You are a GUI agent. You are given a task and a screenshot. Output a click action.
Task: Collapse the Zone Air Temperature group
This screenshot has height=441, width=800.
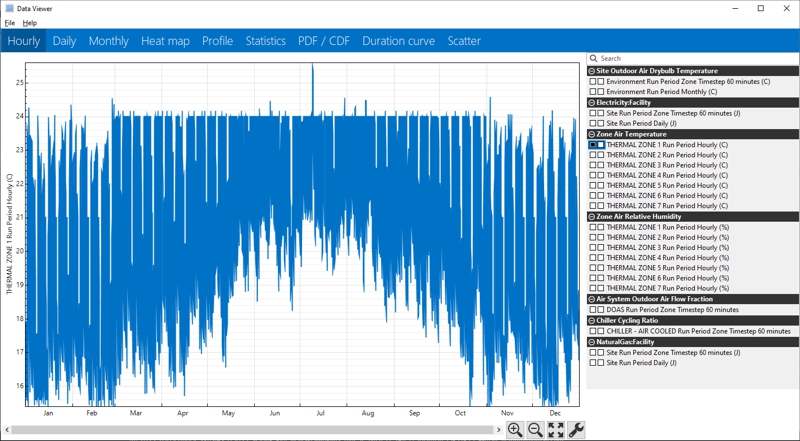(592, 134)
